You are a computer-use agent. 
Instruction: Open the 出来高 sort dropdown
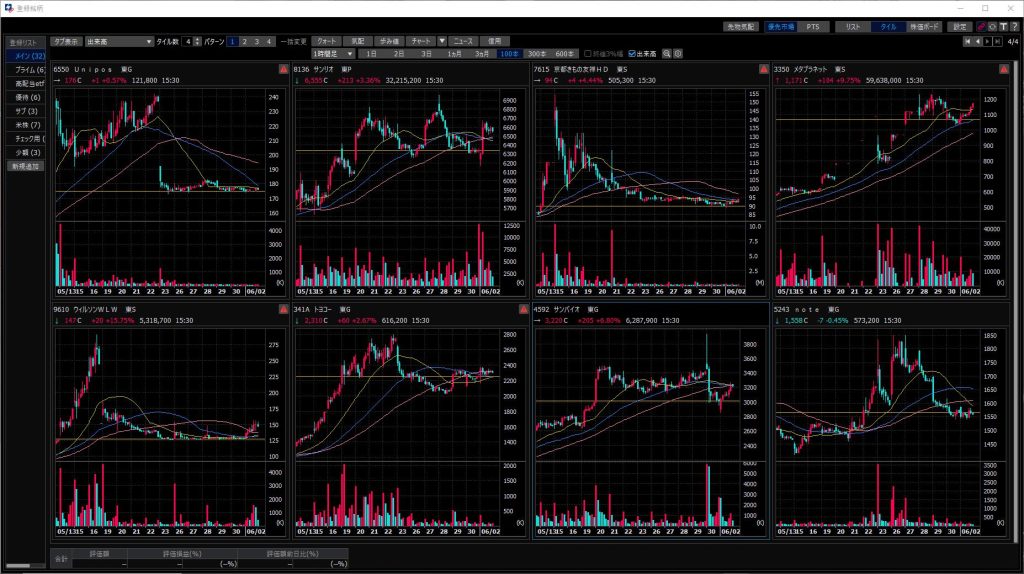[x=149, y=42]
